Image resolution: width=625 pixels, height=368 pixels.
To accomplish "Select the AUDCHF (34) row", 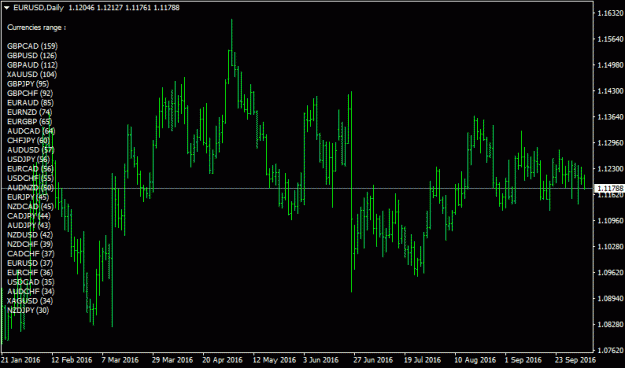I will pos(31,291).
